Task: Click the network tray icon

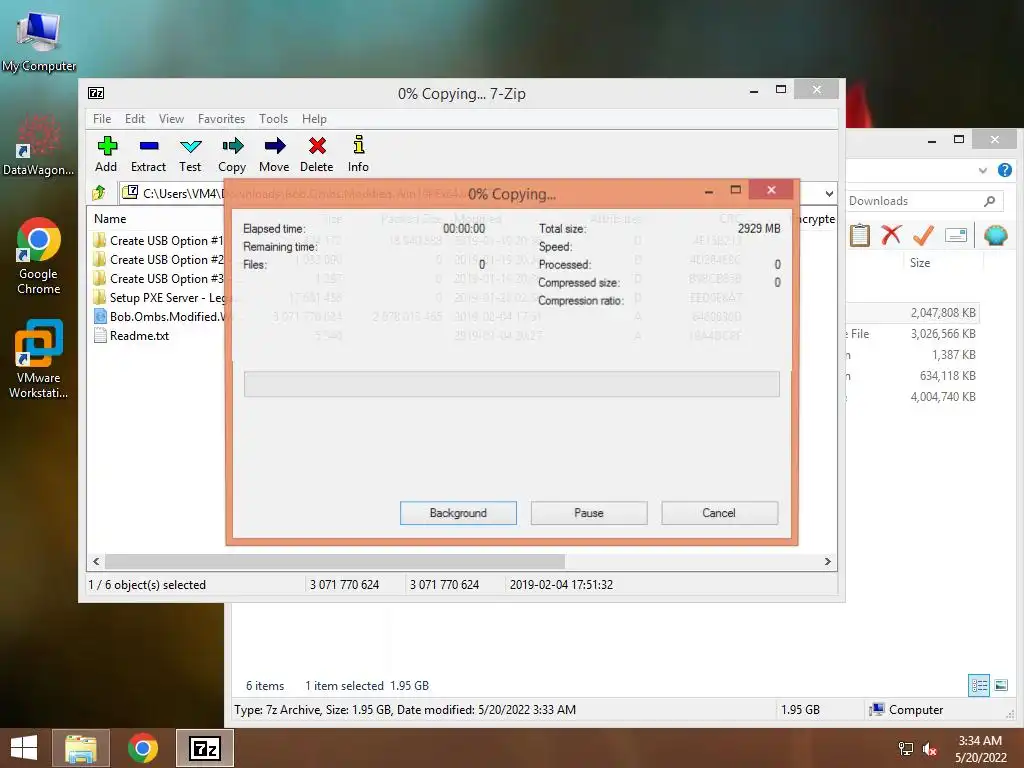Action: click(x=906, y=748)
